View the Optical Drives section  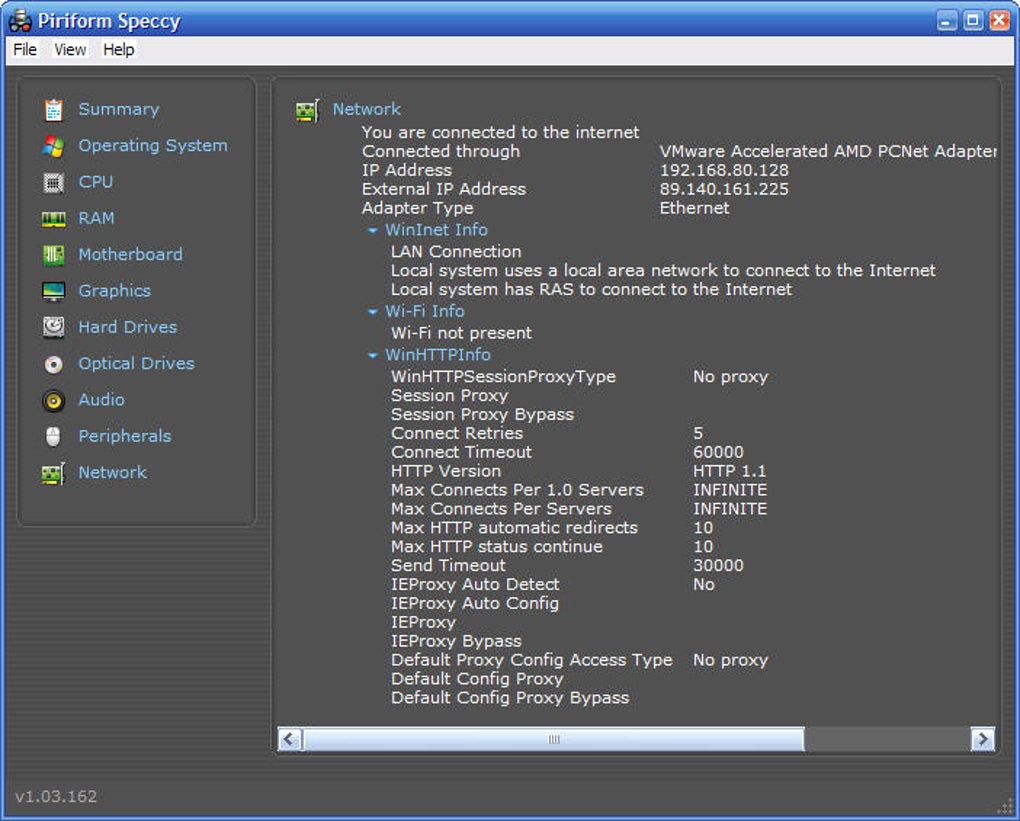pyautogui.click(x=136, y=363)
